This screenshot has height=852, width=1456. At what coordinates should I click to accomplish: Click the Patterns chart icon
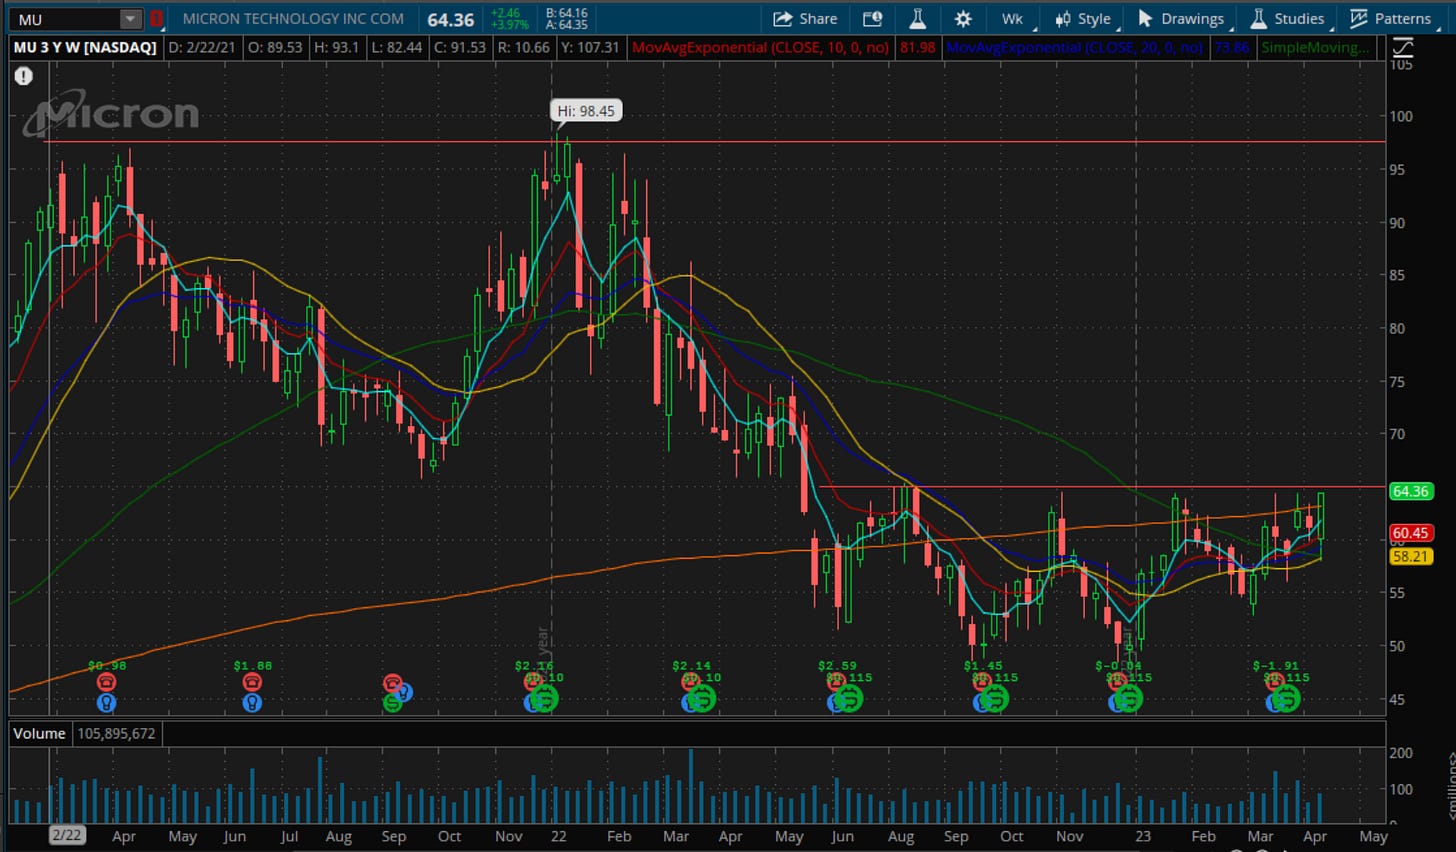(x=1358, y=19)
